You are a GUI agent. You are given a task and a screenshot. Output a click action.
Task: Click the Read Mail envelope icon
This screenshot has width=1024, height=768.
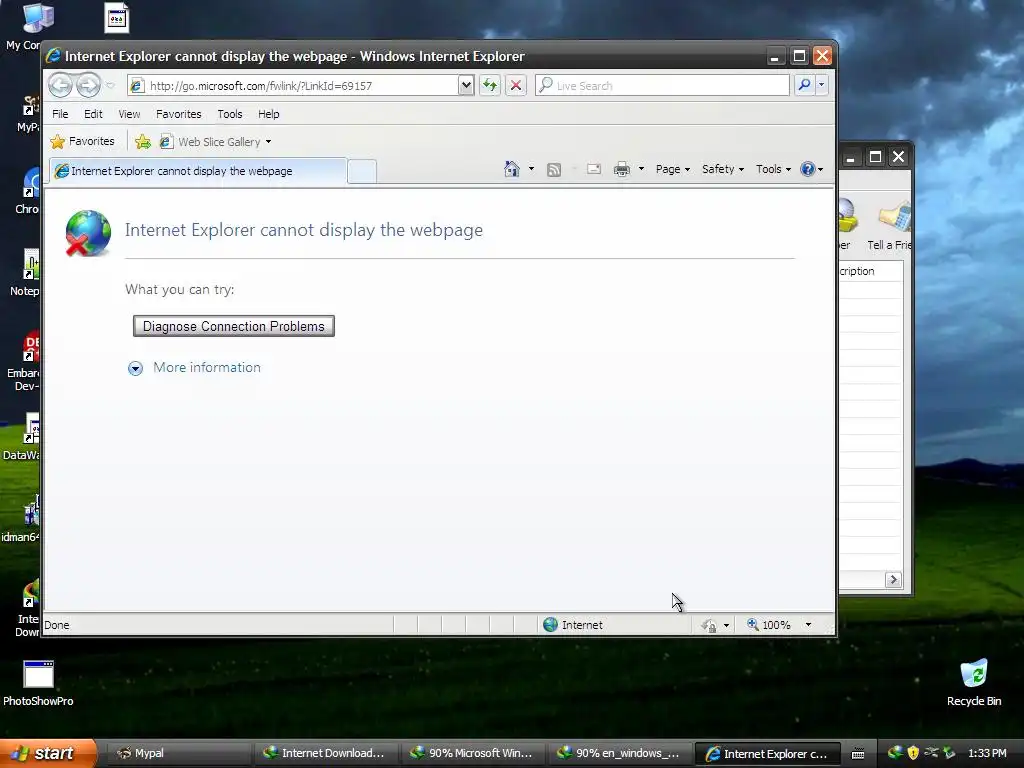point(594,169)
